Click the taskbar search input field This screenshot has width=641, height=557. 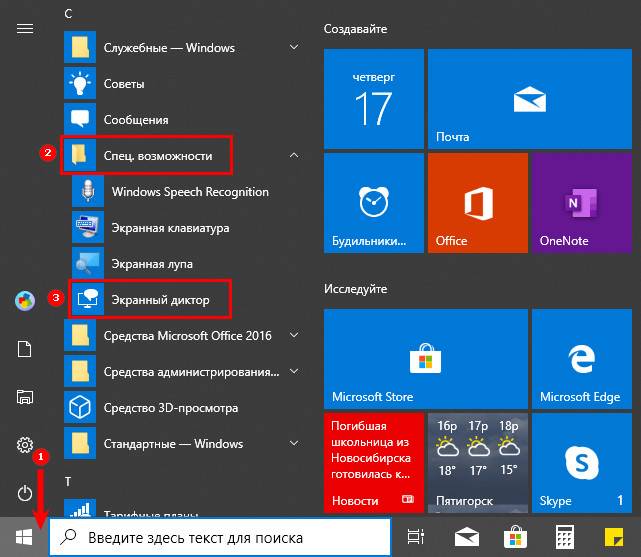point(220,539)
